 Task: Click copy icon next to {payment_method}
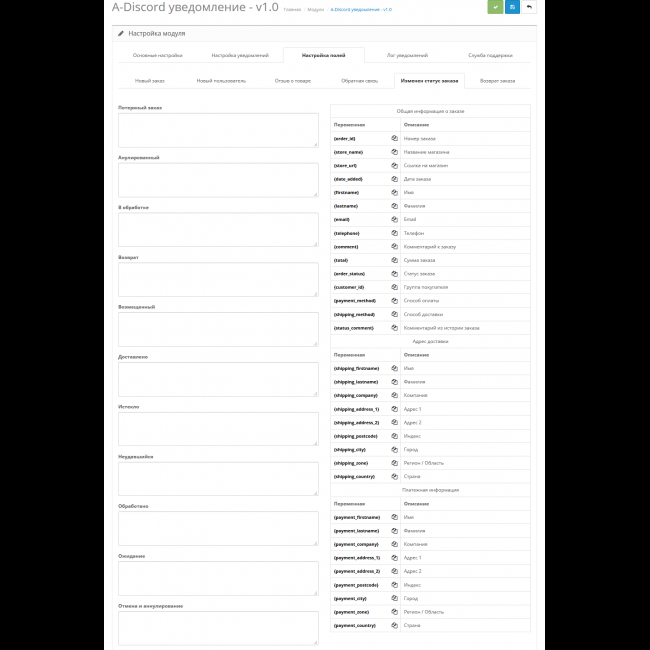394,300
